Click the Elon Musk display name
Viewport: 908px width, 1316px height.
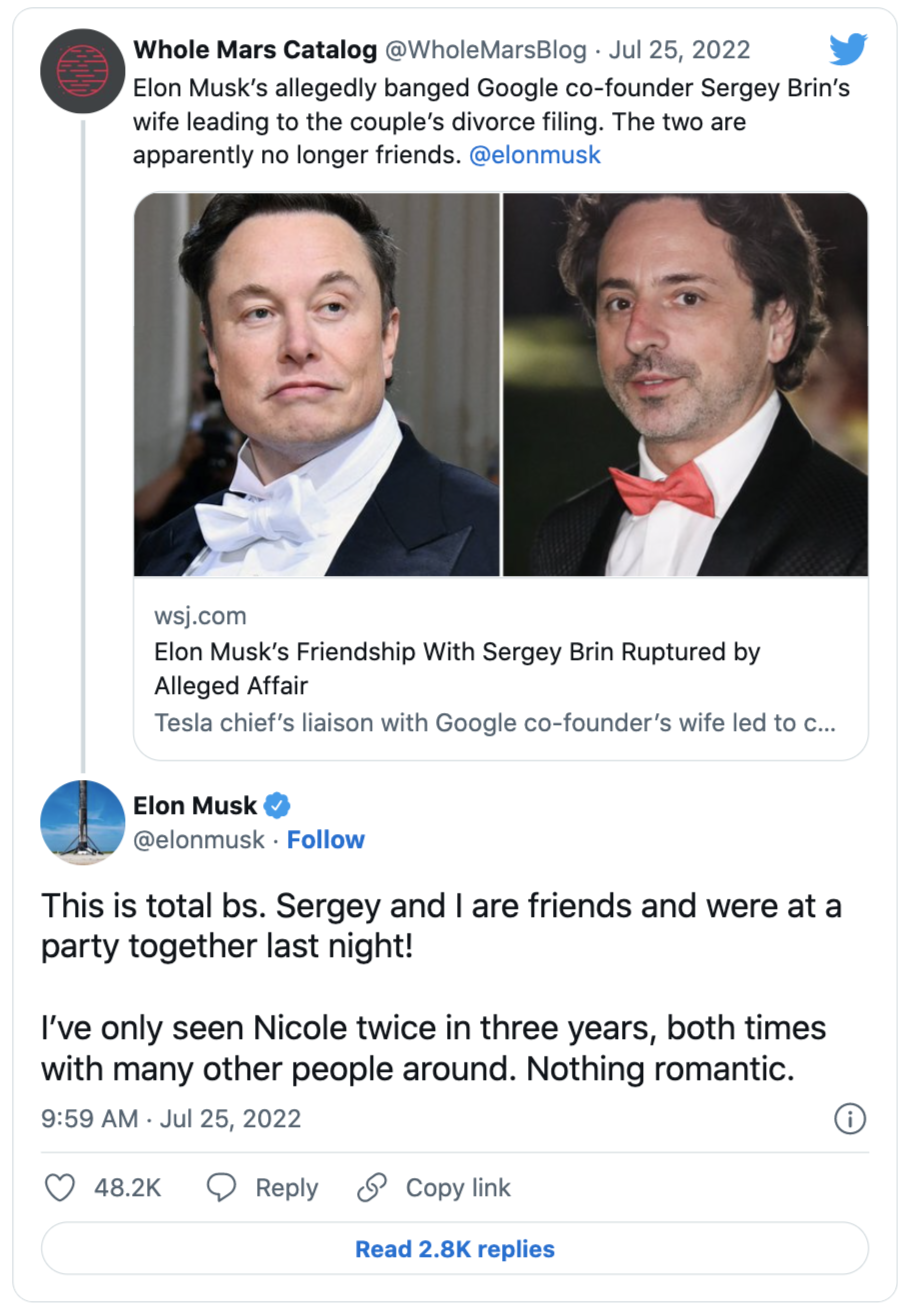pos(196,804)
